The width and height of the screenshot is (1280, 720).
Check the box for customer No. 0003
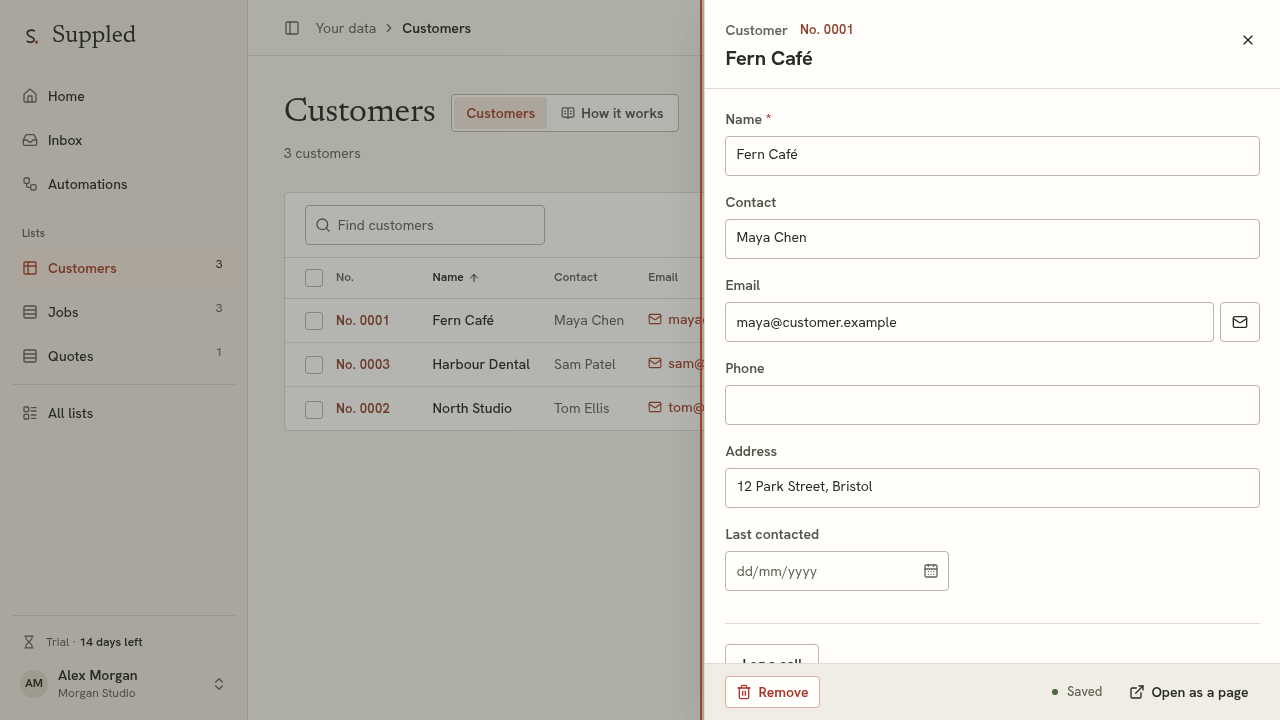pyautogui.click(x=314, y=365)
